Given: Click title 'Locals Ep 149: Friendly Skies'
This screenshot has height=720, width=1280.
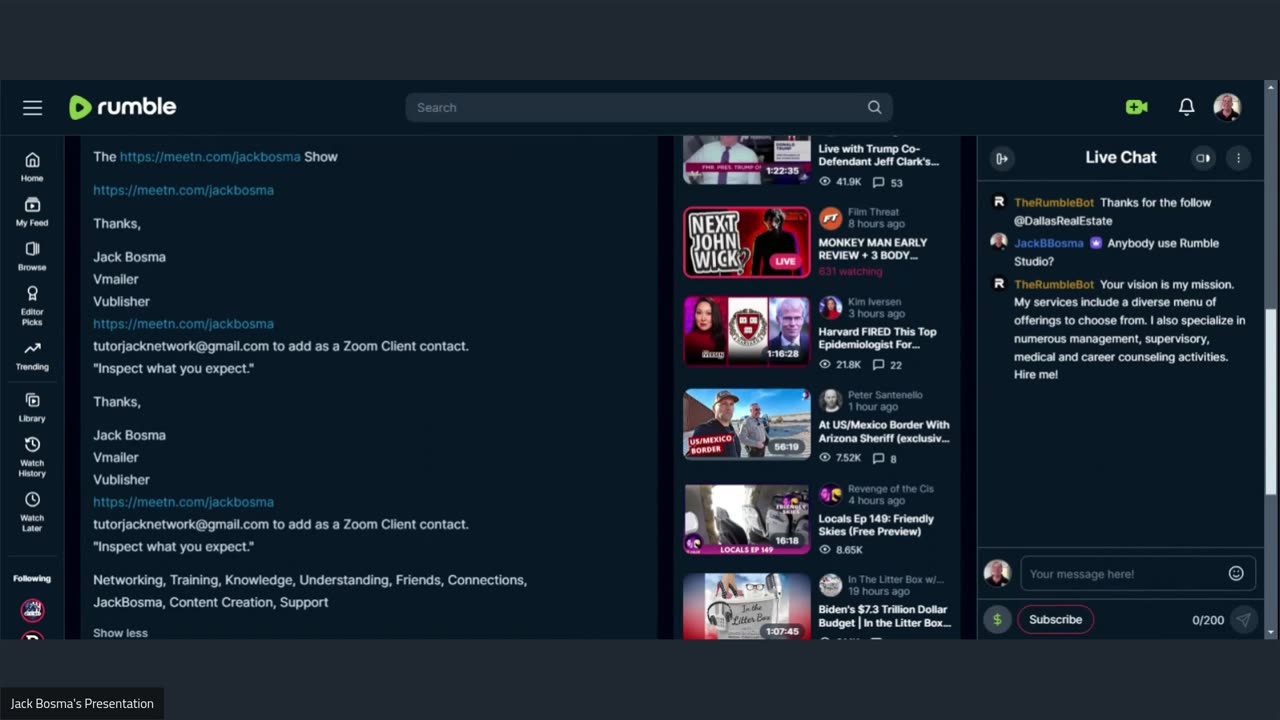Looking at the screenshot, I should point(876,525).
